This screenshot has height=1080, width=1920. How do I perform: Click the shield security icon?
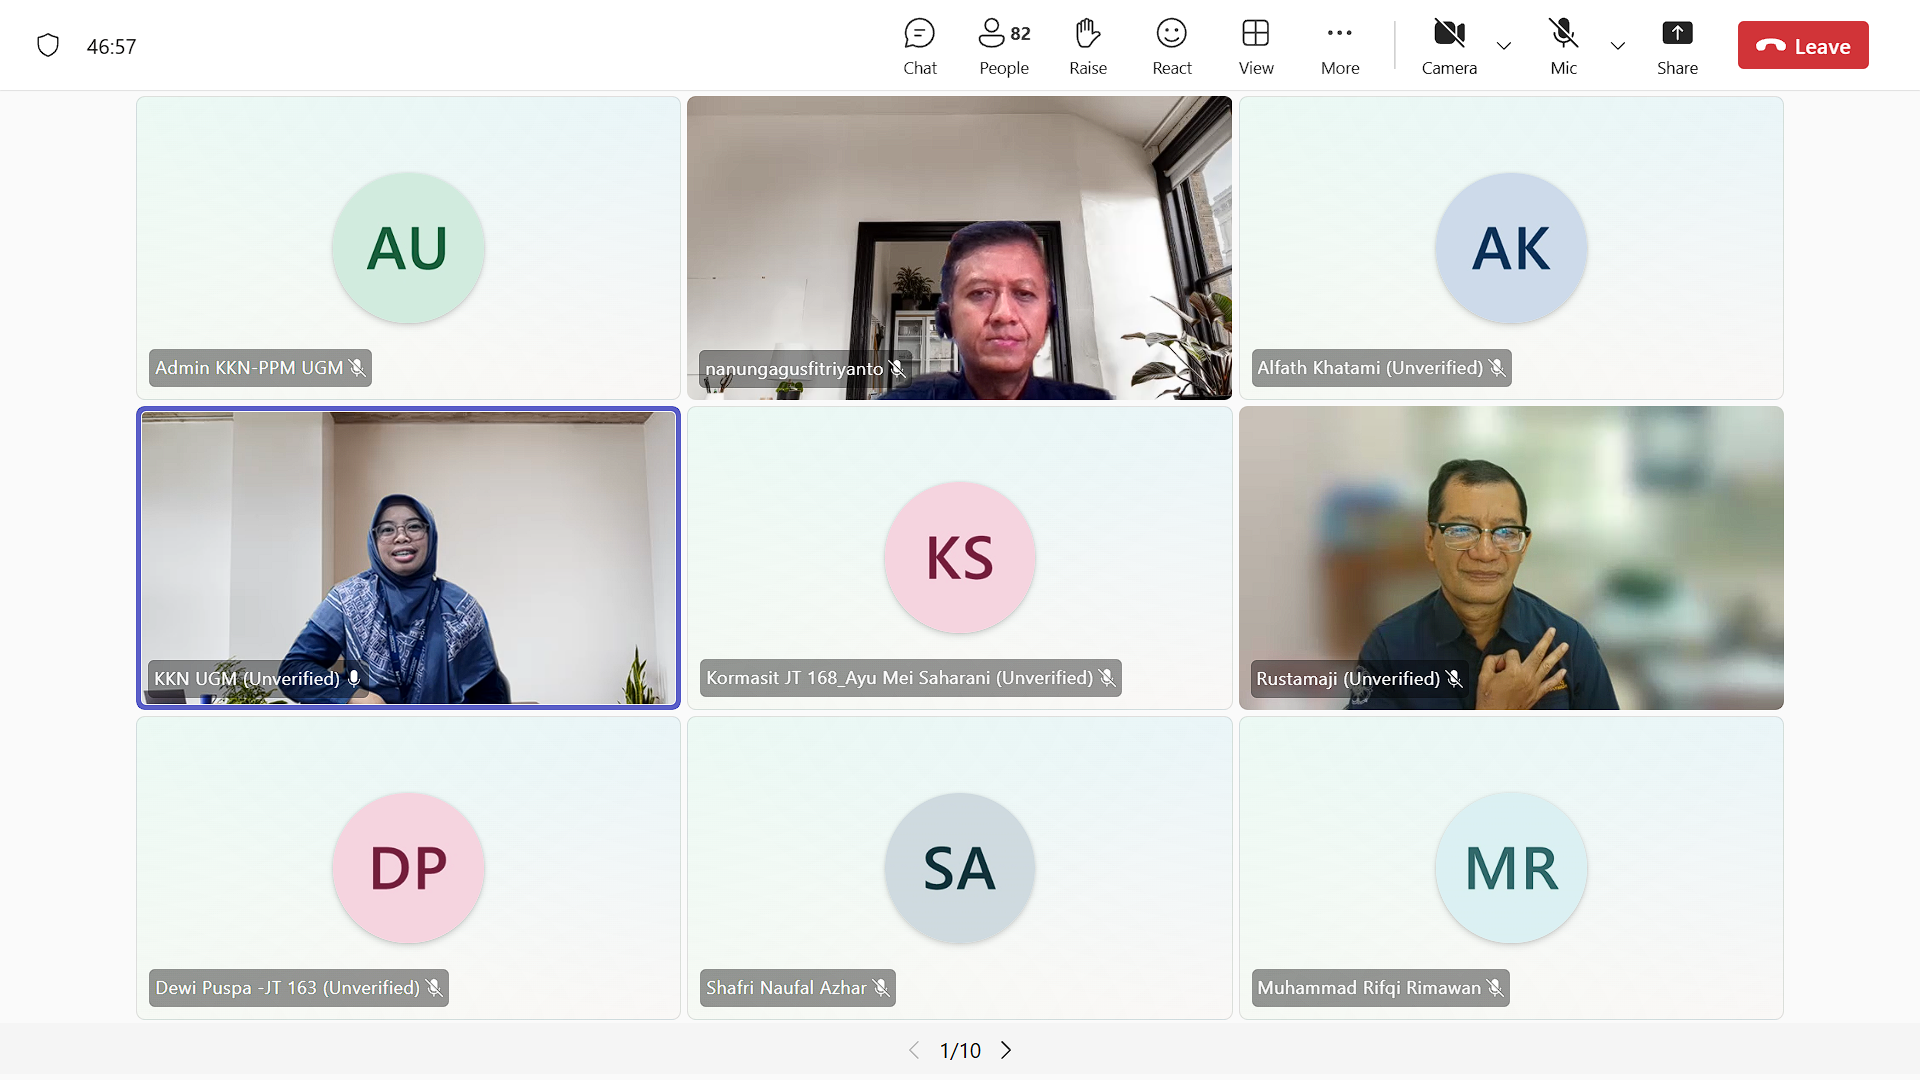click(x=48, y=46)
